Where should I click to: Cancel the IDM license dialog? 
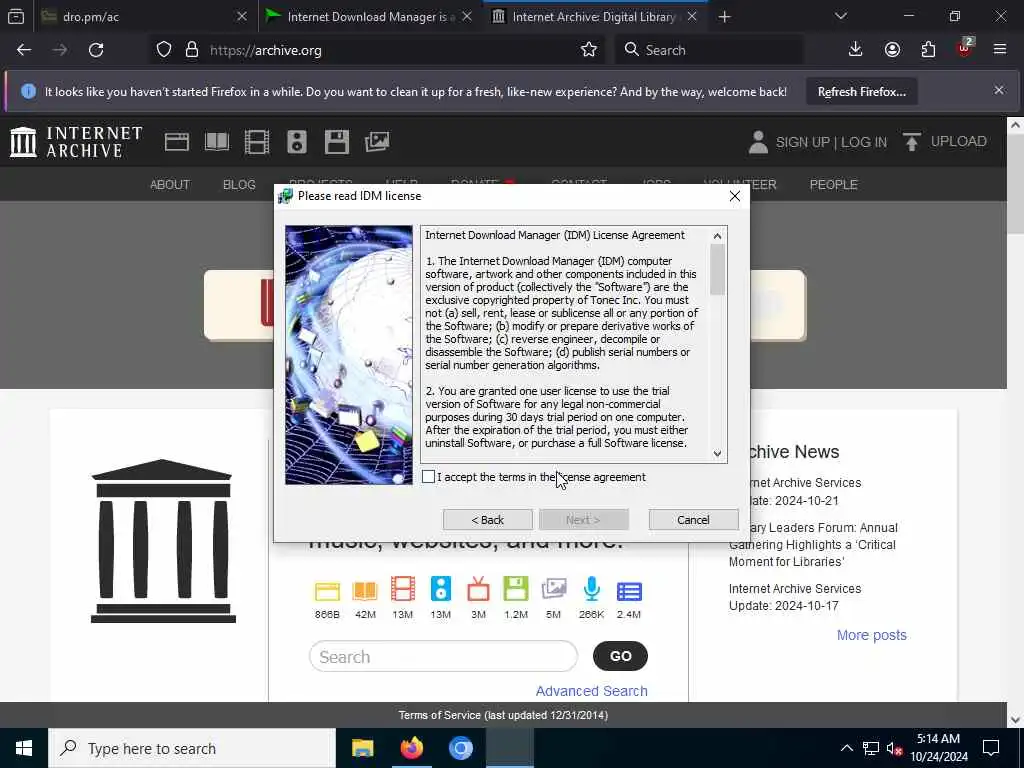694,520
